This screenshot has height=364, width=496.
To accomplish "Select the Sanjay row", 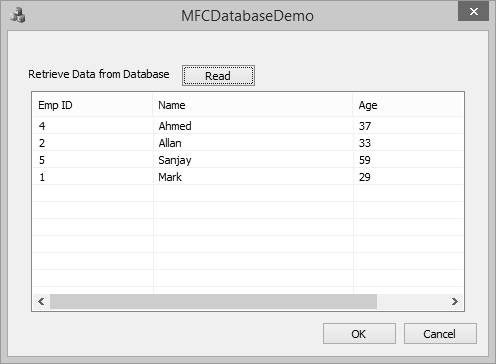I will point(248,160).
